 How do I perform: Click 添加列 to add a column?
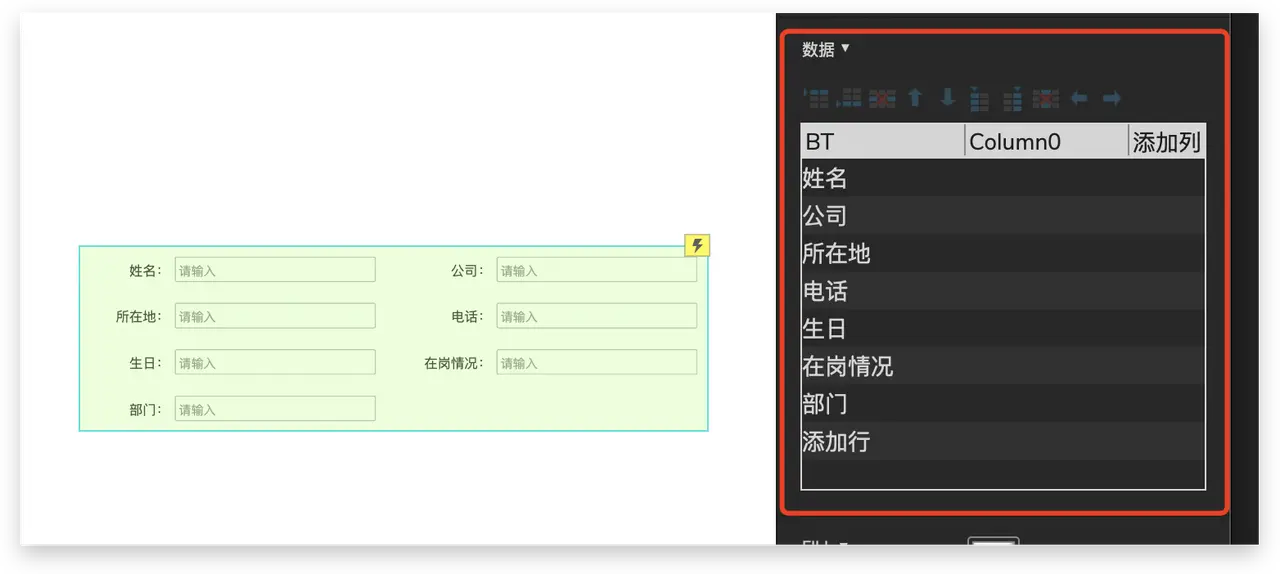pyautogui.click(x=1166, y=142)
